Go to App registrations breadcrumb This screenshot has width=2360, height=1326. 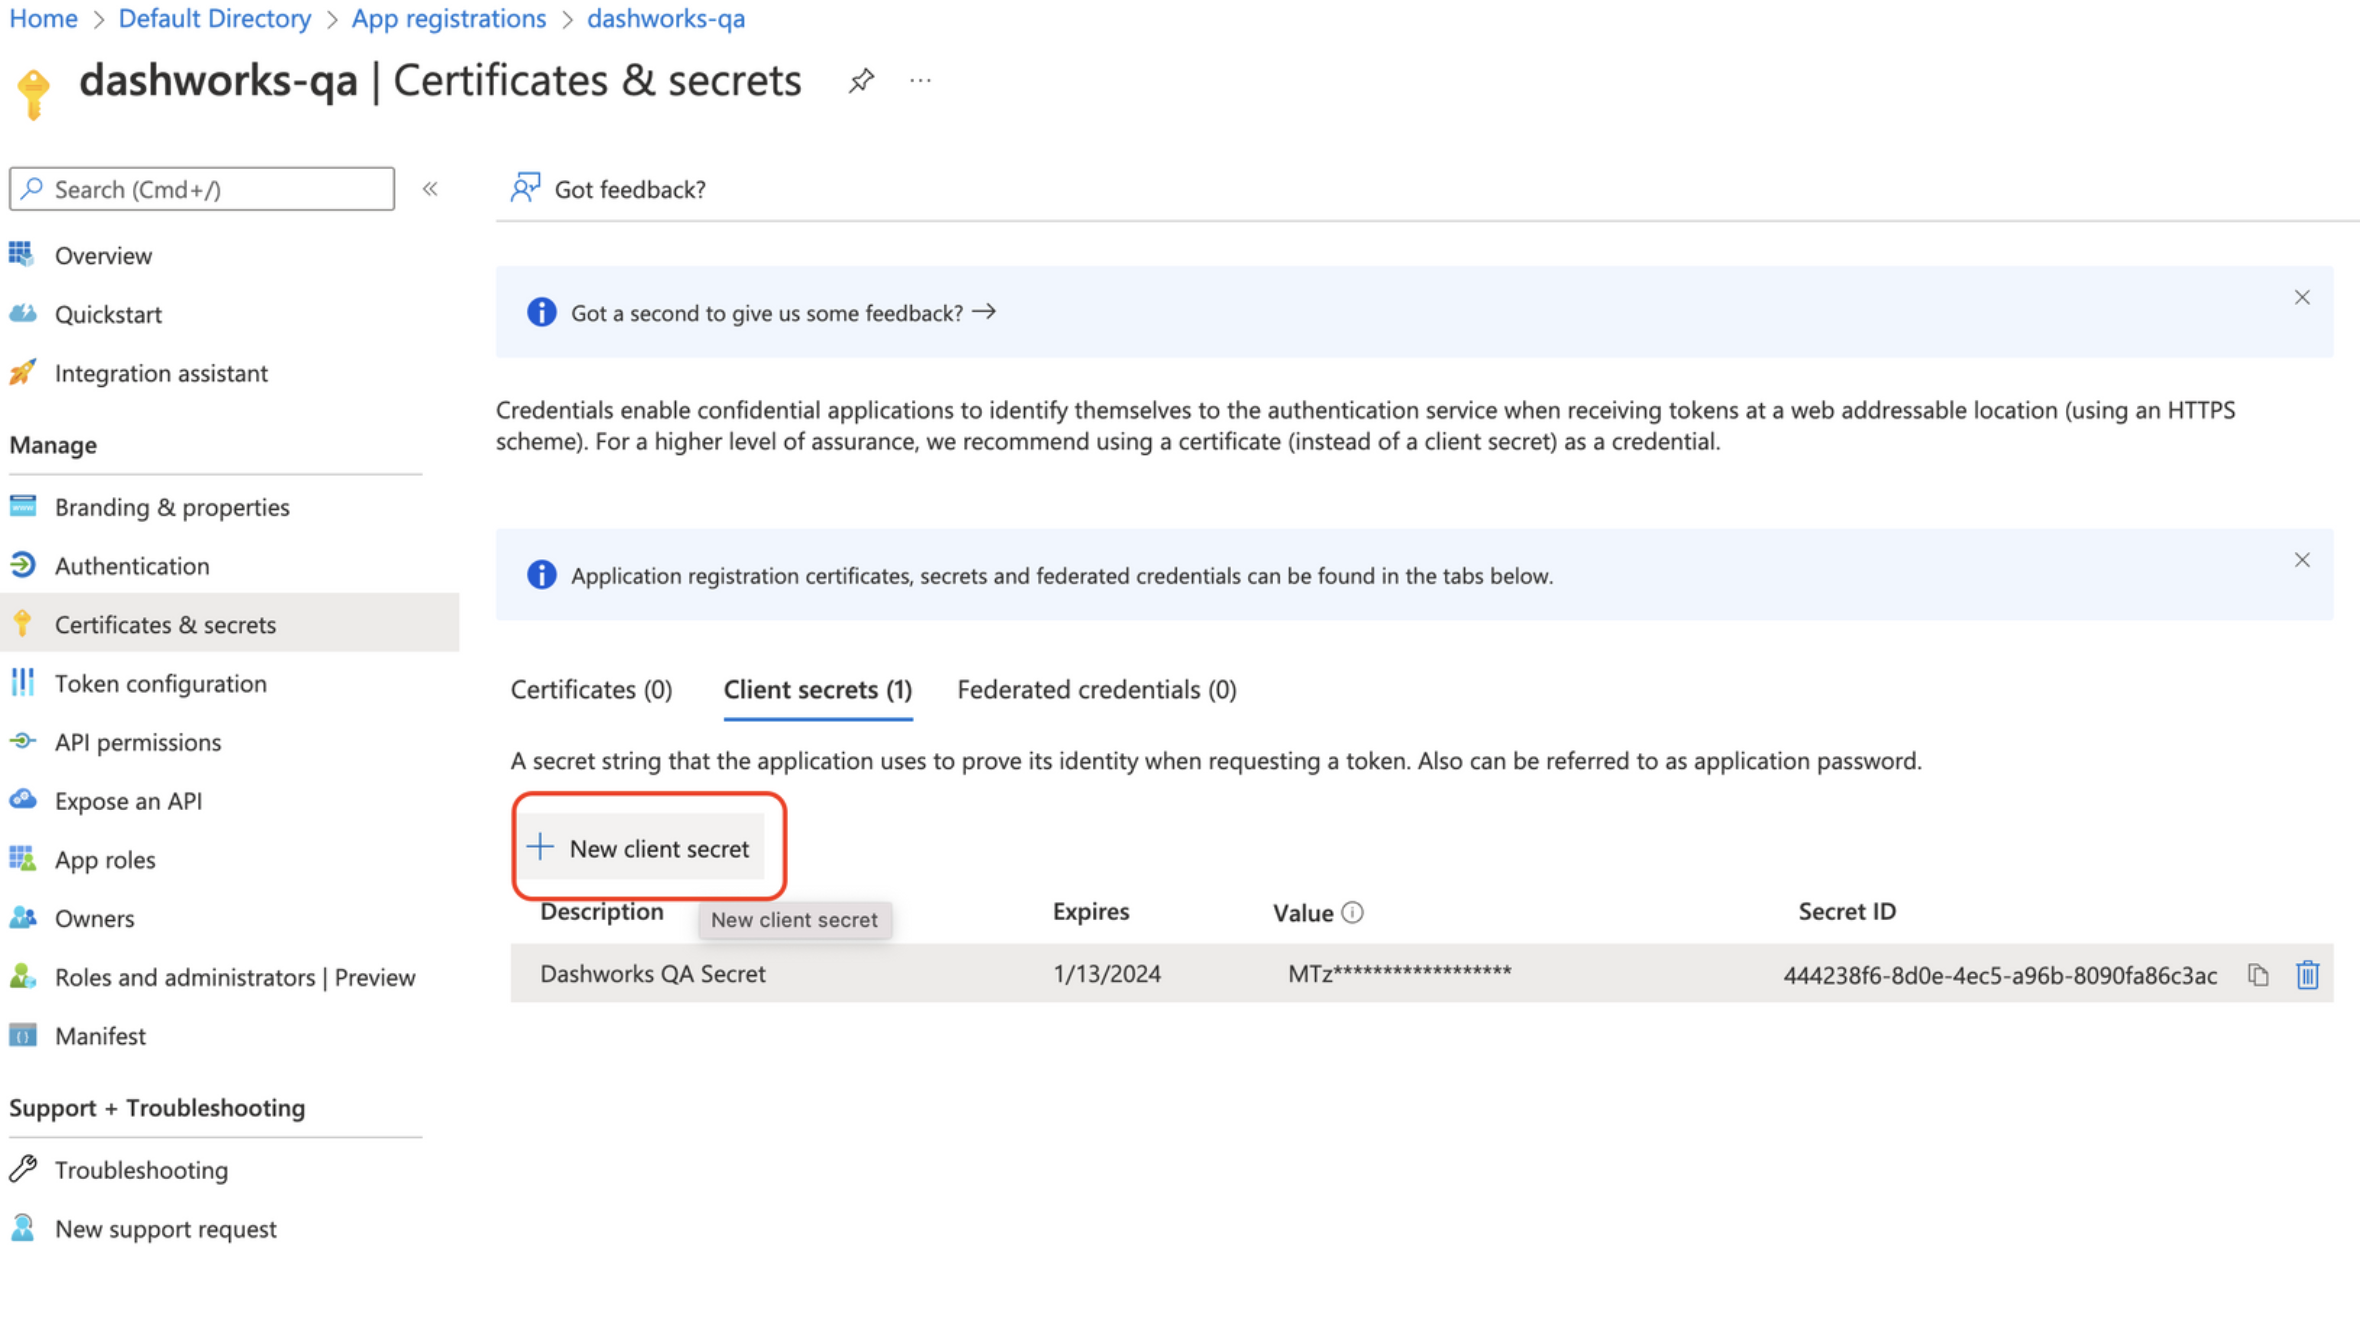448,18
